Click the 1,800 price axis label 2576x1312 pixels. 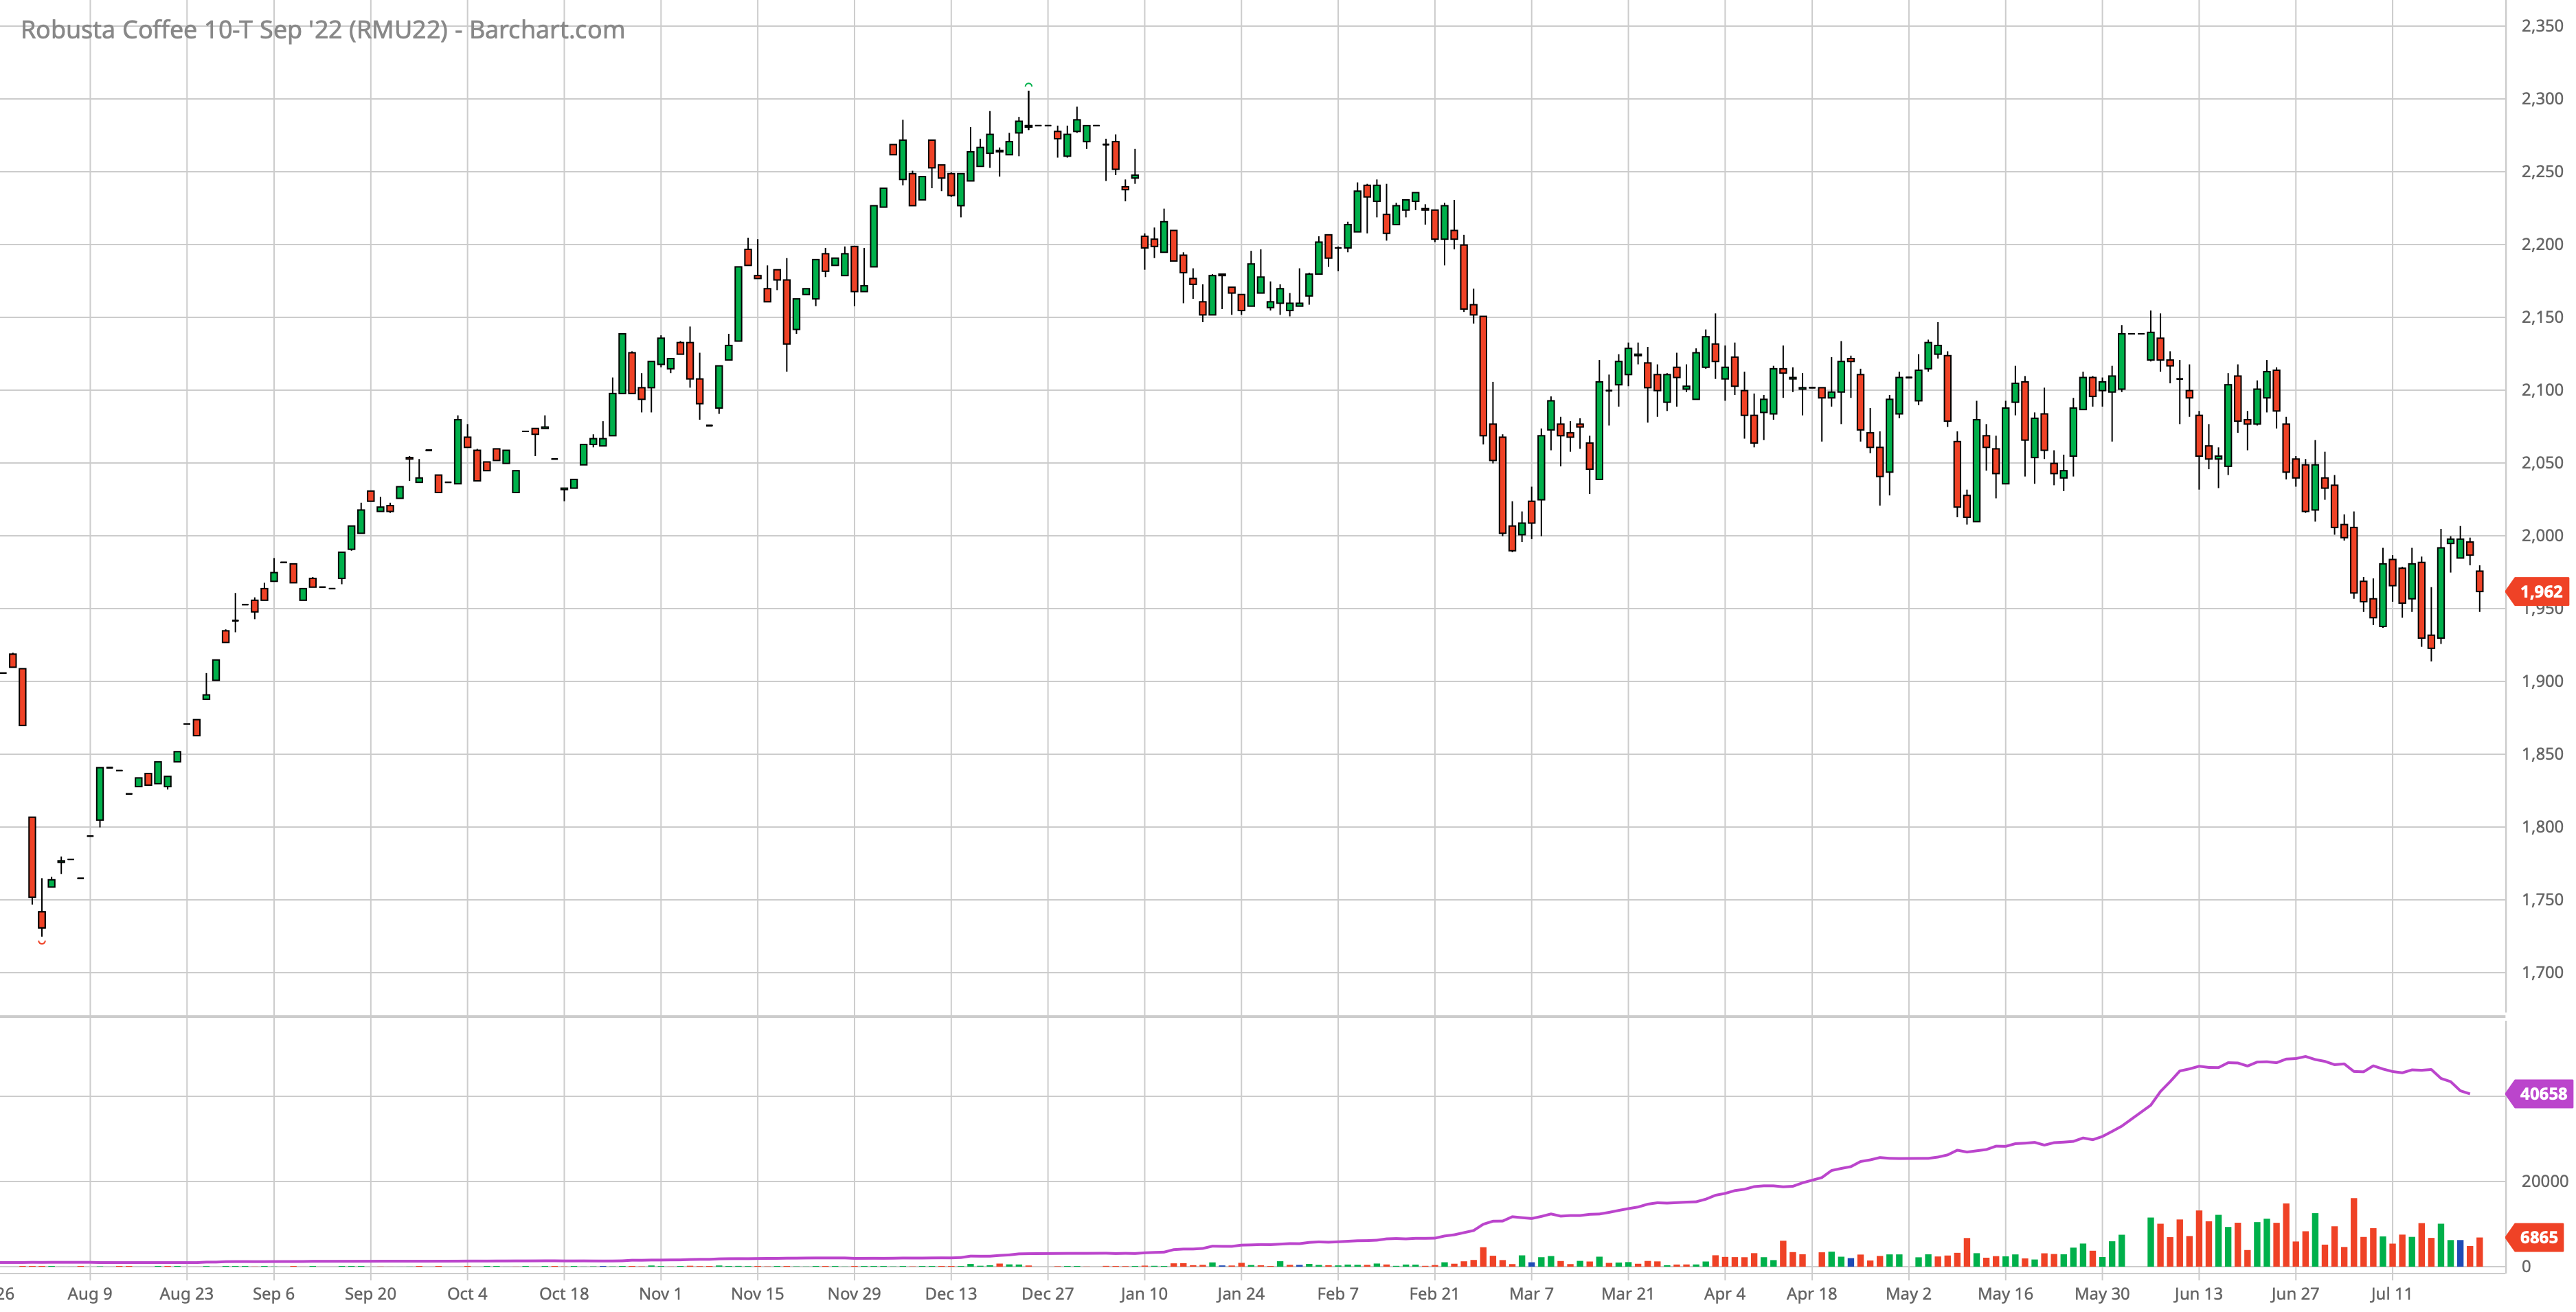click(2542, 827)
